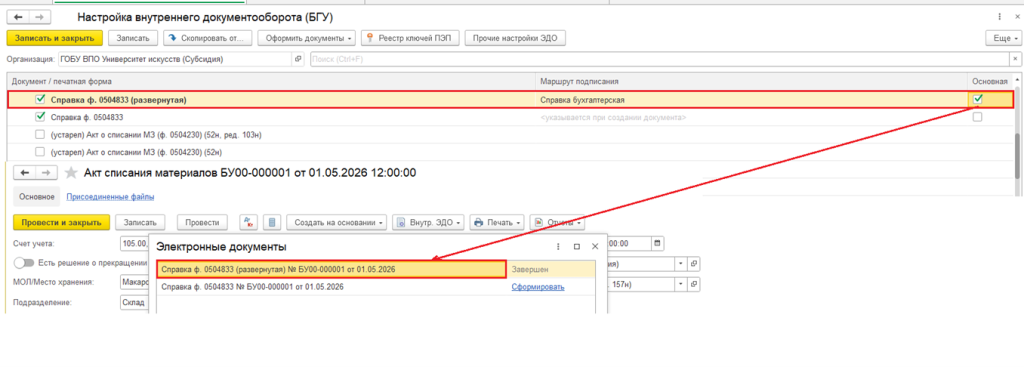Click Провести button

pyautogui.click(x=202, y=223)
